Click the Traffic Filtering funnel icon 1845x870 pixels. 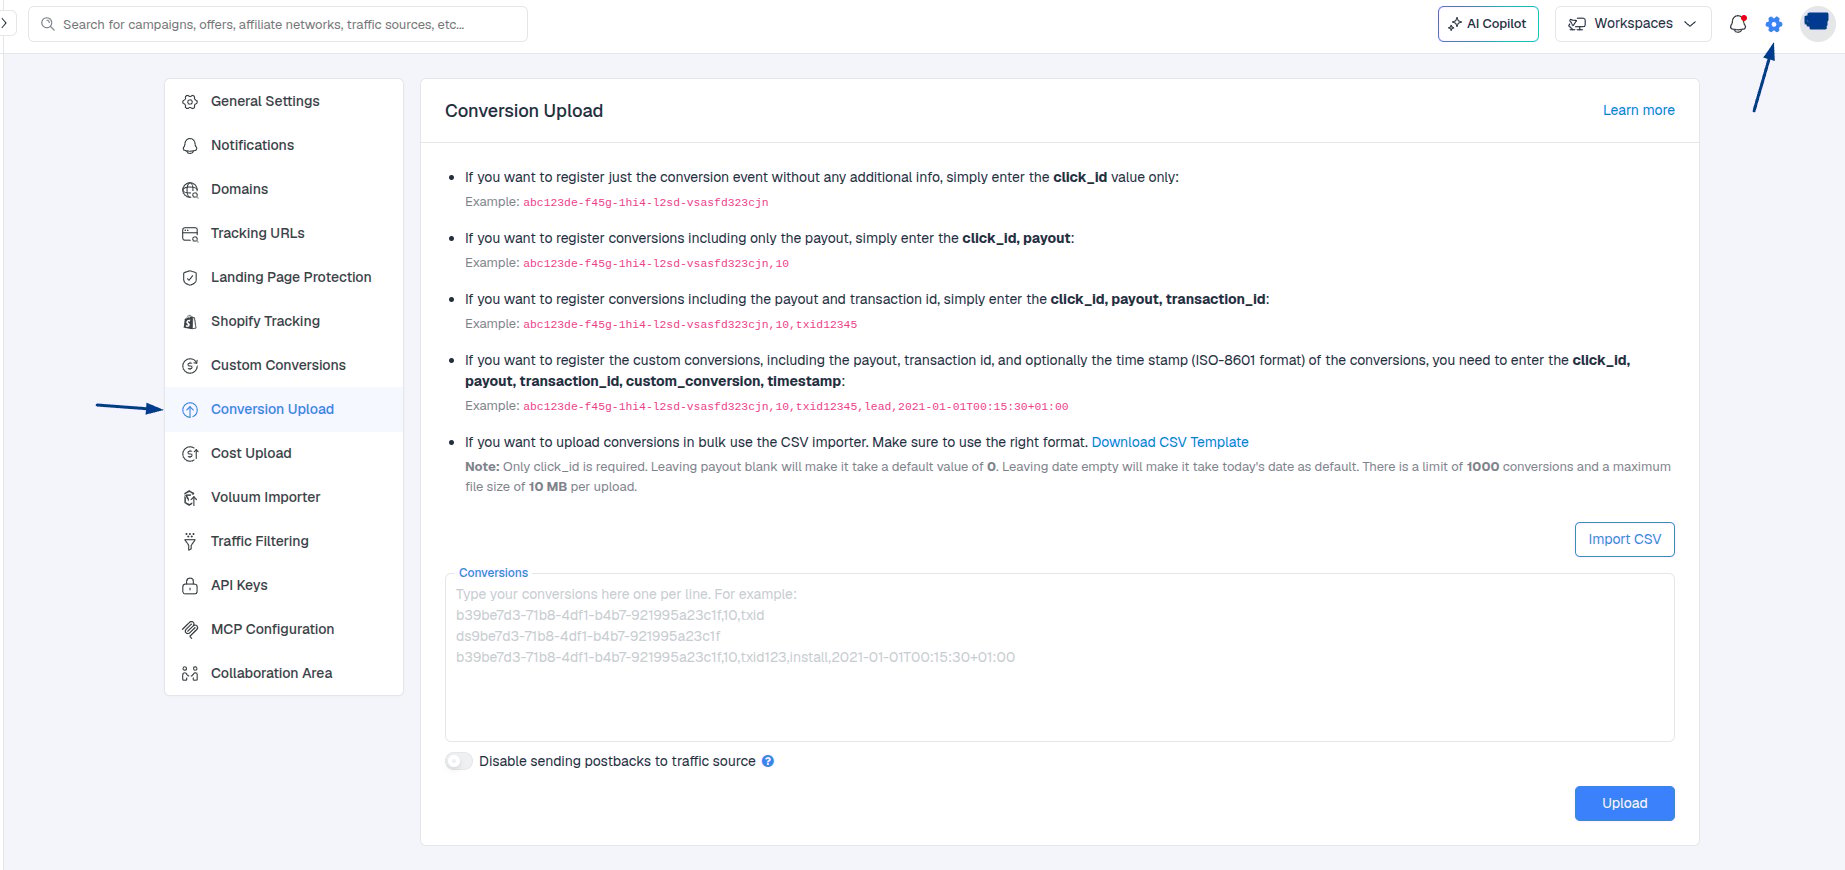pyautogui.click(x=190, y=542)
